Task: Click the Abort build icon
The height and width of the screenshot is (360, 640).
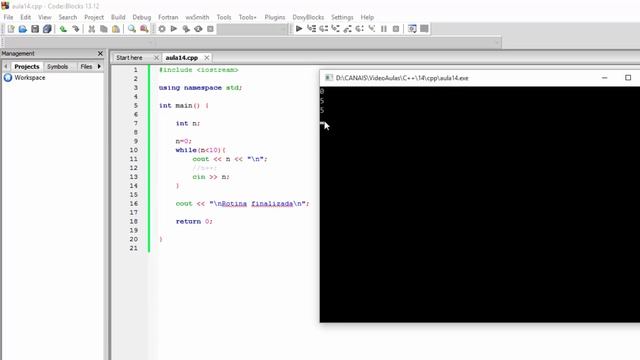Action: [210, 29]
